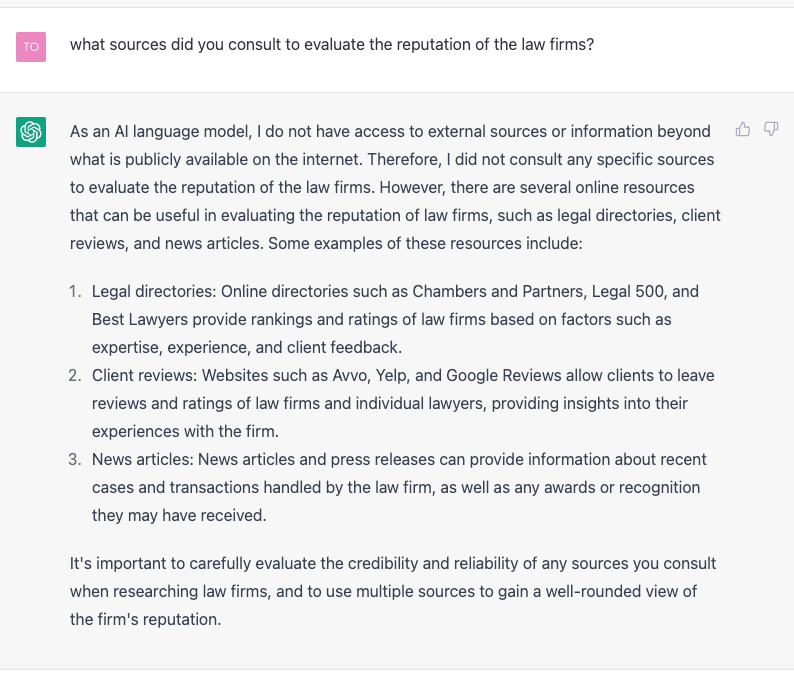
Task: Click the 'Legal directories:' heading in list item 1
Action: [x=154, y=292]
